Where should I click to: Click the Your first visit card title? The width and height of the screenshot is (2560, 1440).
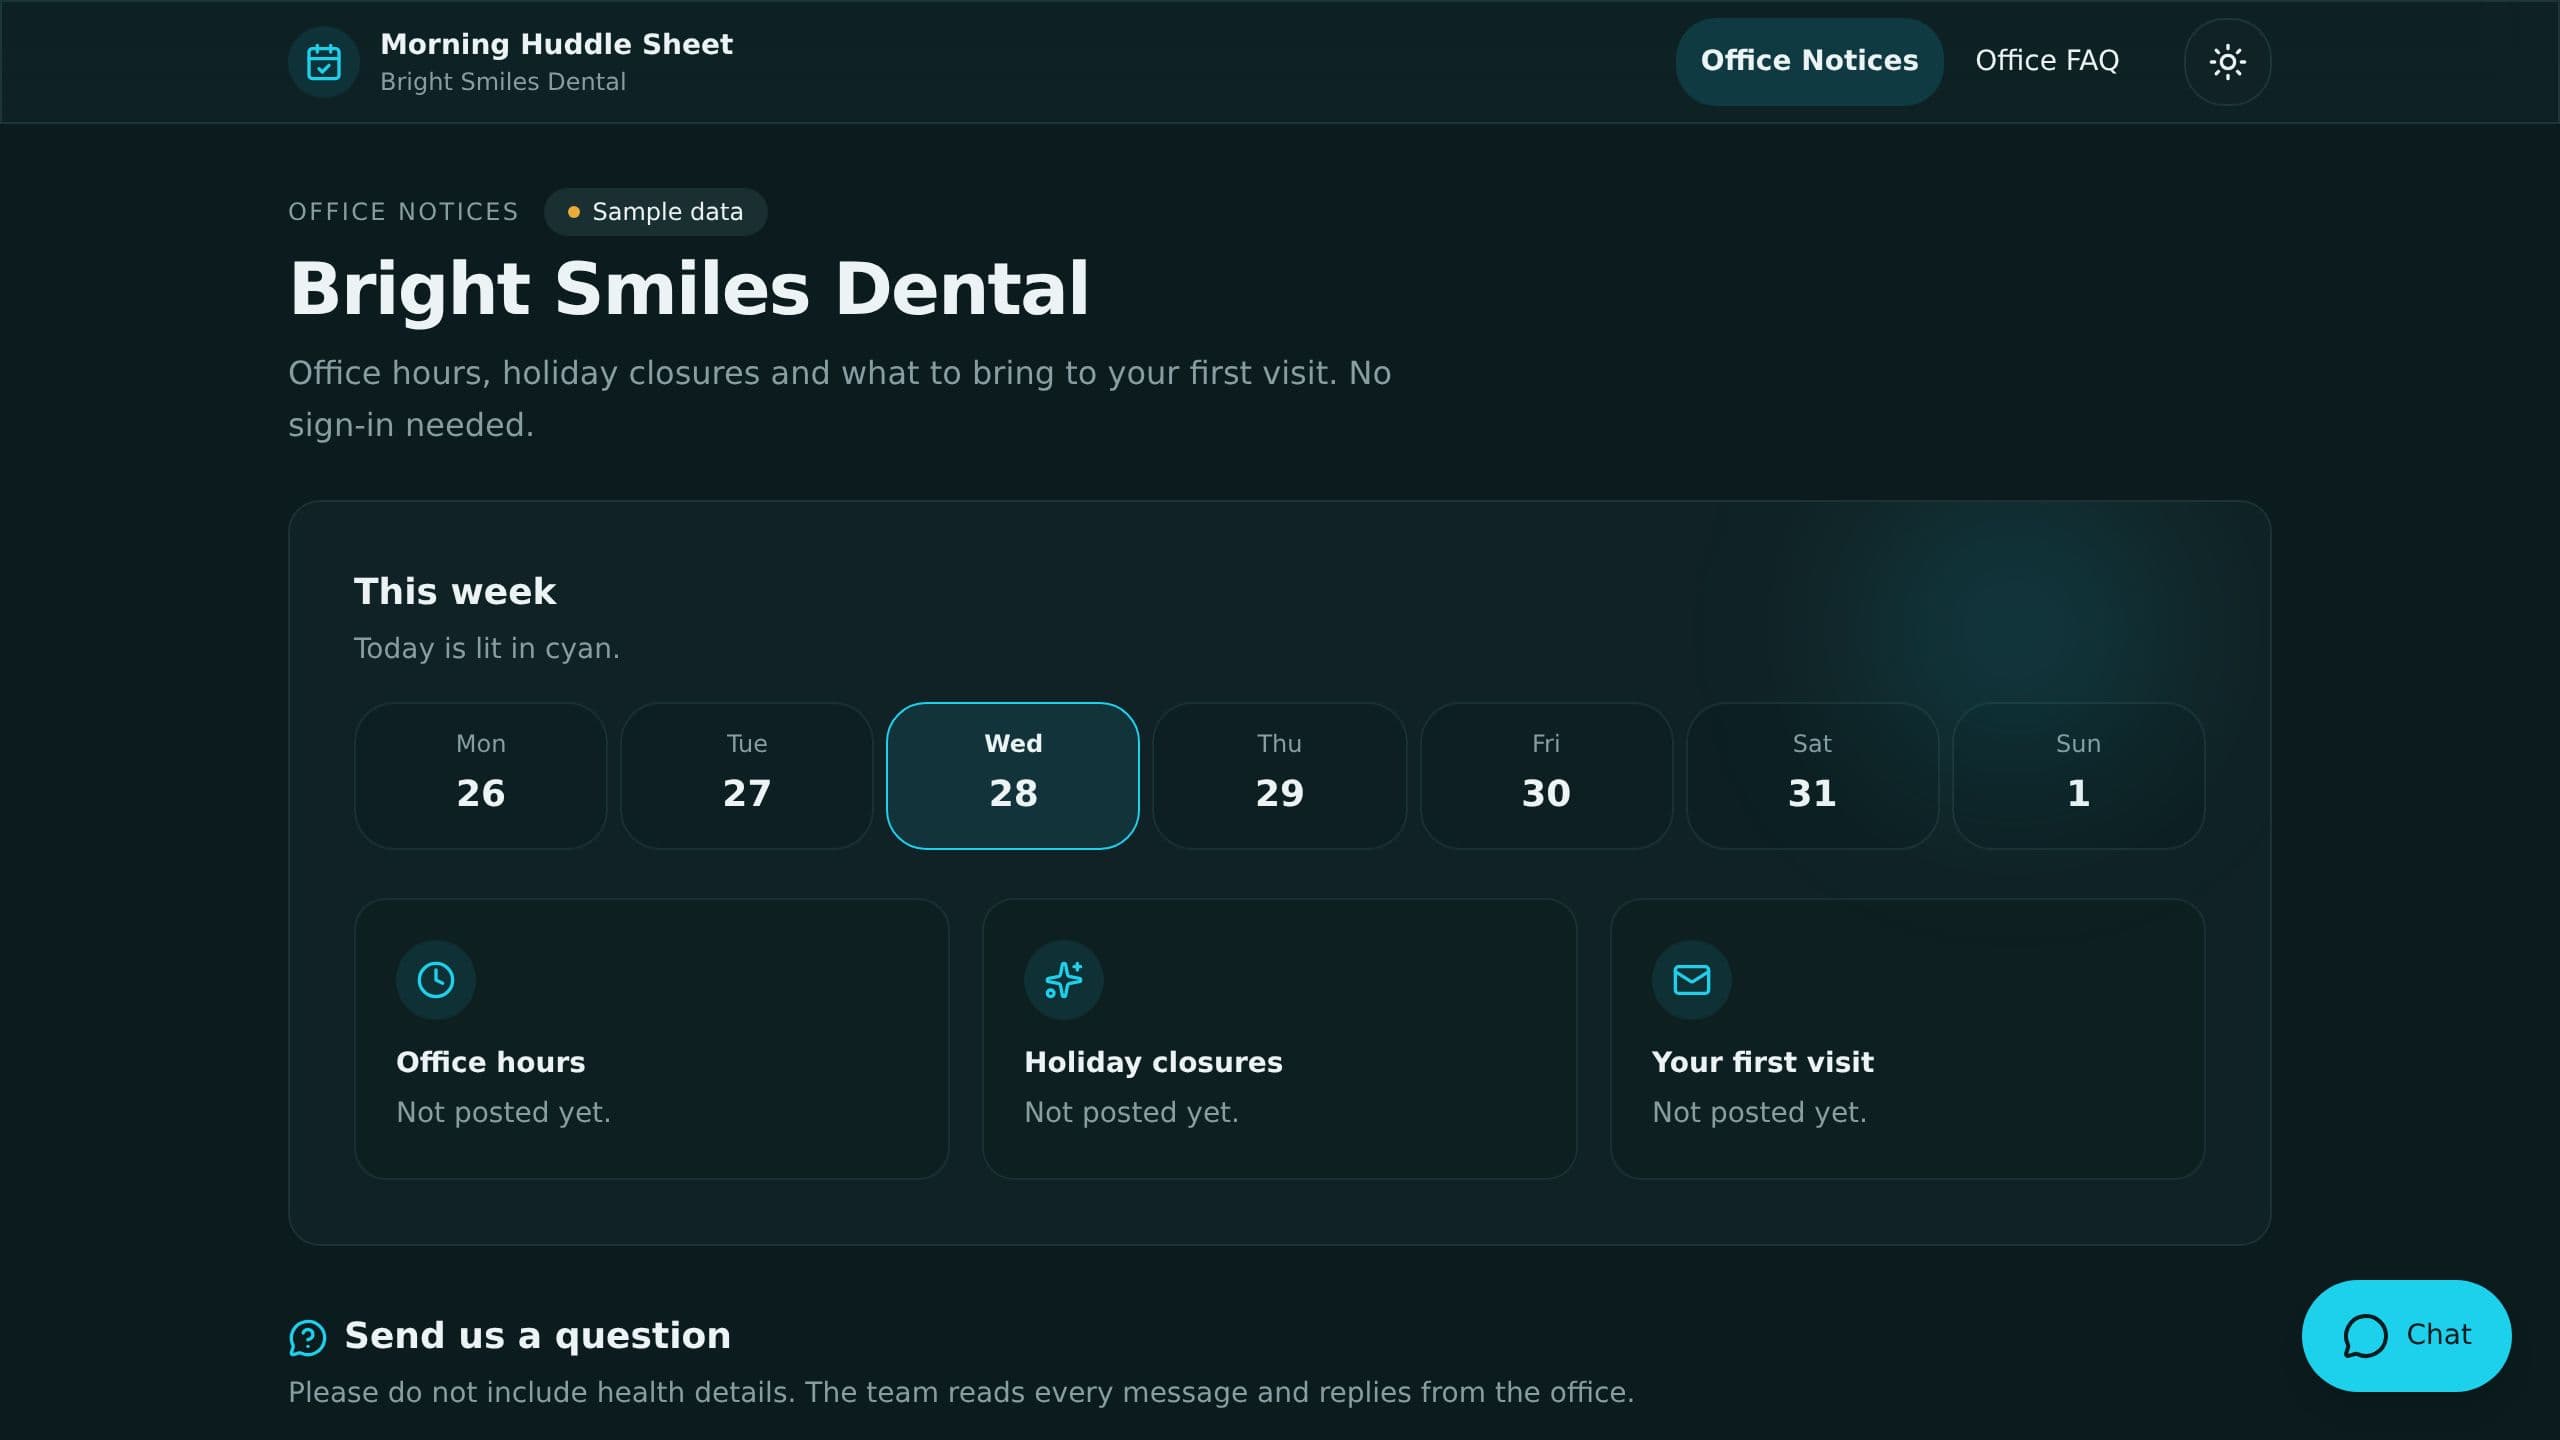[1762, 1062]
